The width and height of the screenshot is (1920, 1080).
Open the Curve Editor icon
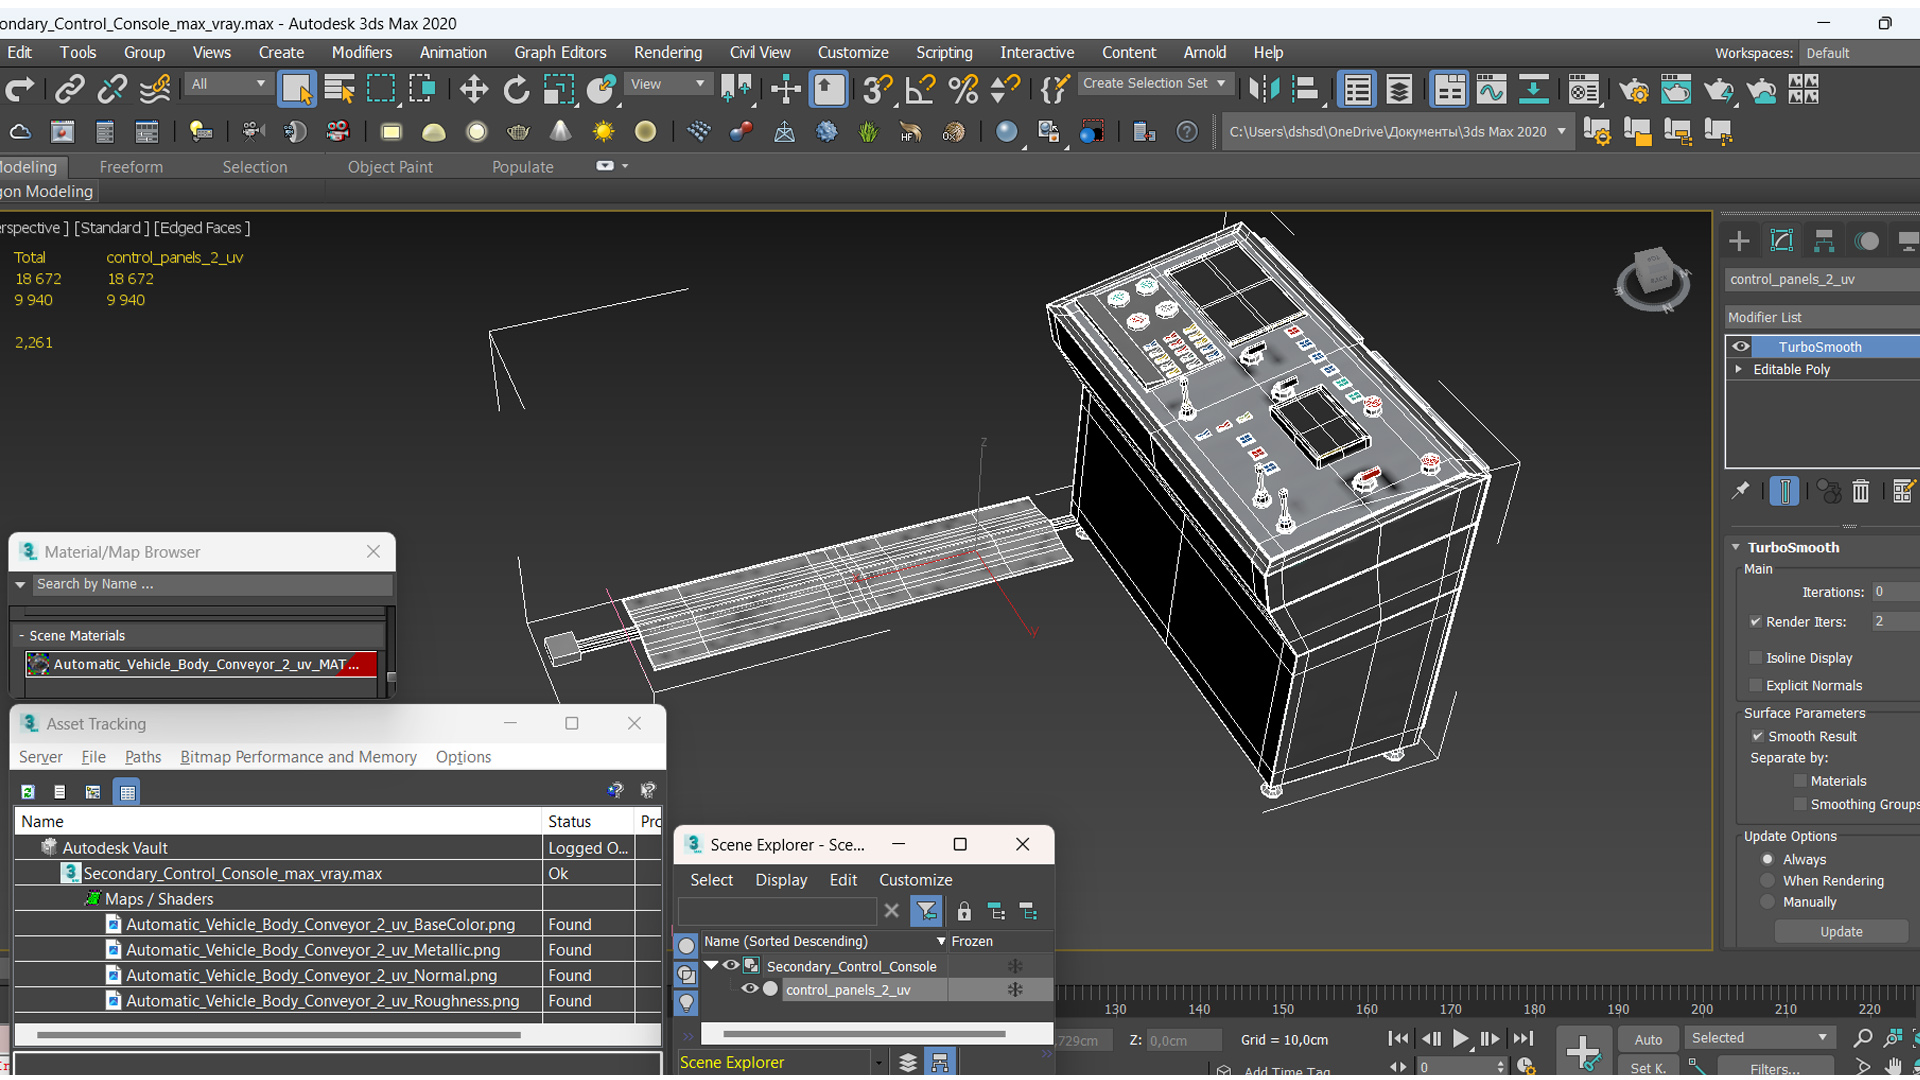point(1491,90)
